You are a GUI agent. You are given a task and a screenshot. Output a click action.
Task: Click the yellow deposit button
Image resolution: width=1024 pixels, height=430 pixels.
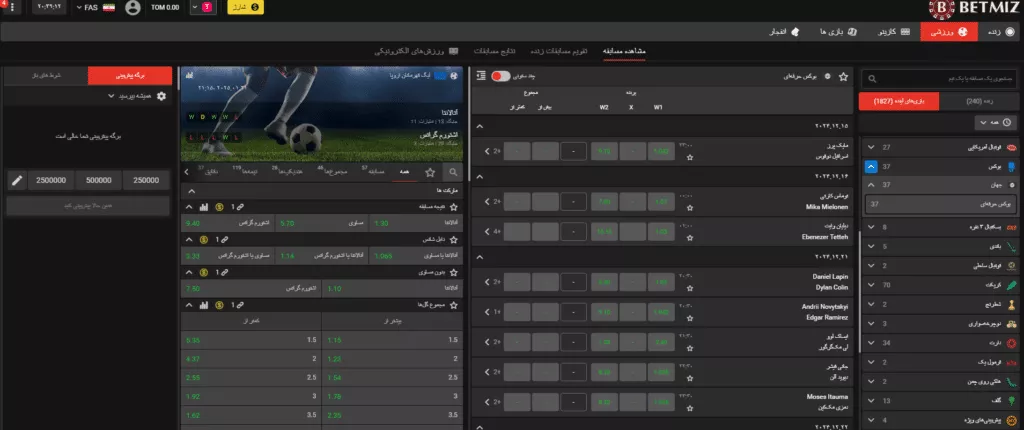[x=245, y=8]
